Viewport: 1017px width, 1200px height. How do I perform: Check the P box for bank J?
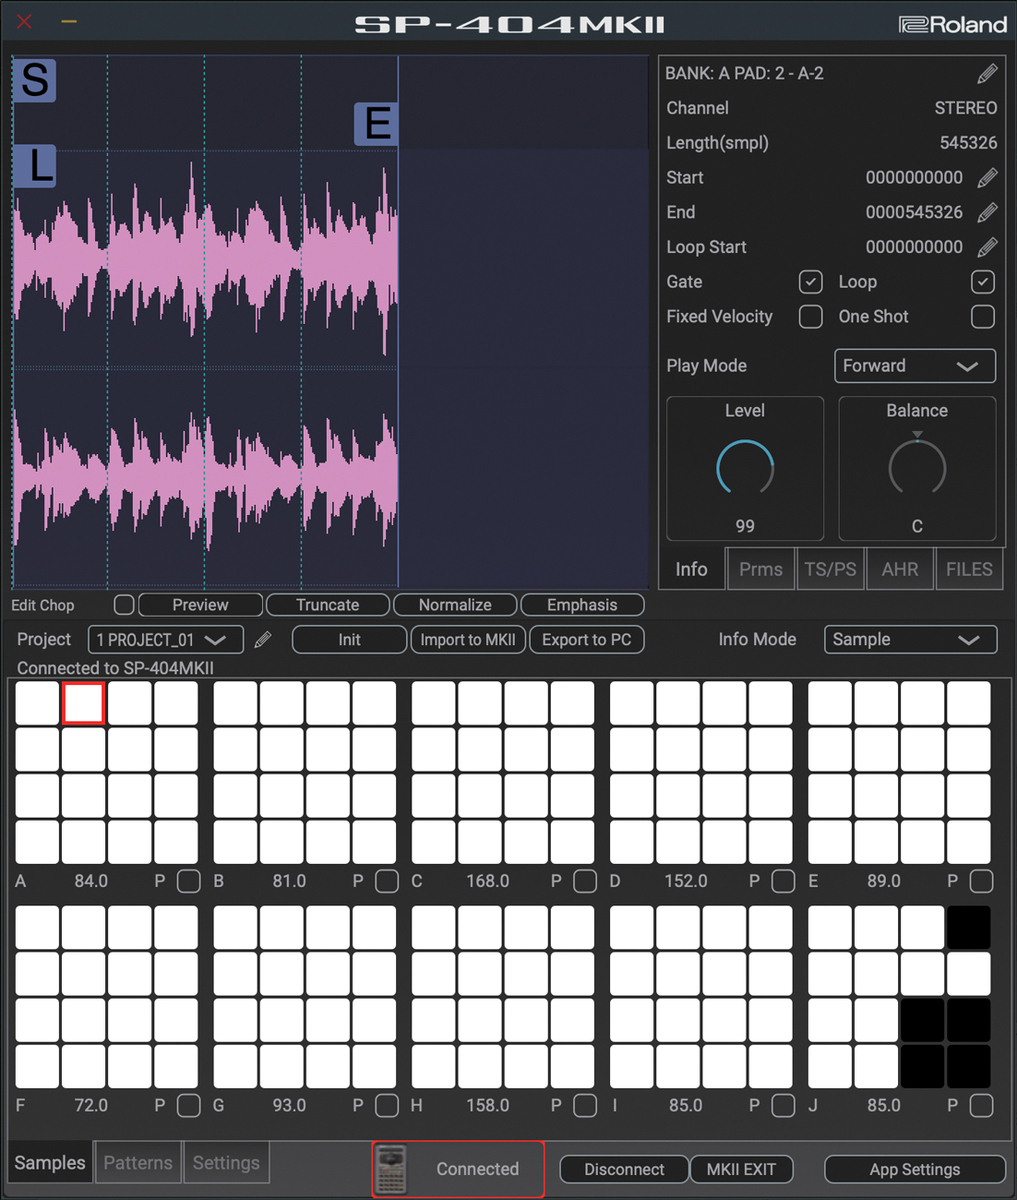coord(982,1105)
